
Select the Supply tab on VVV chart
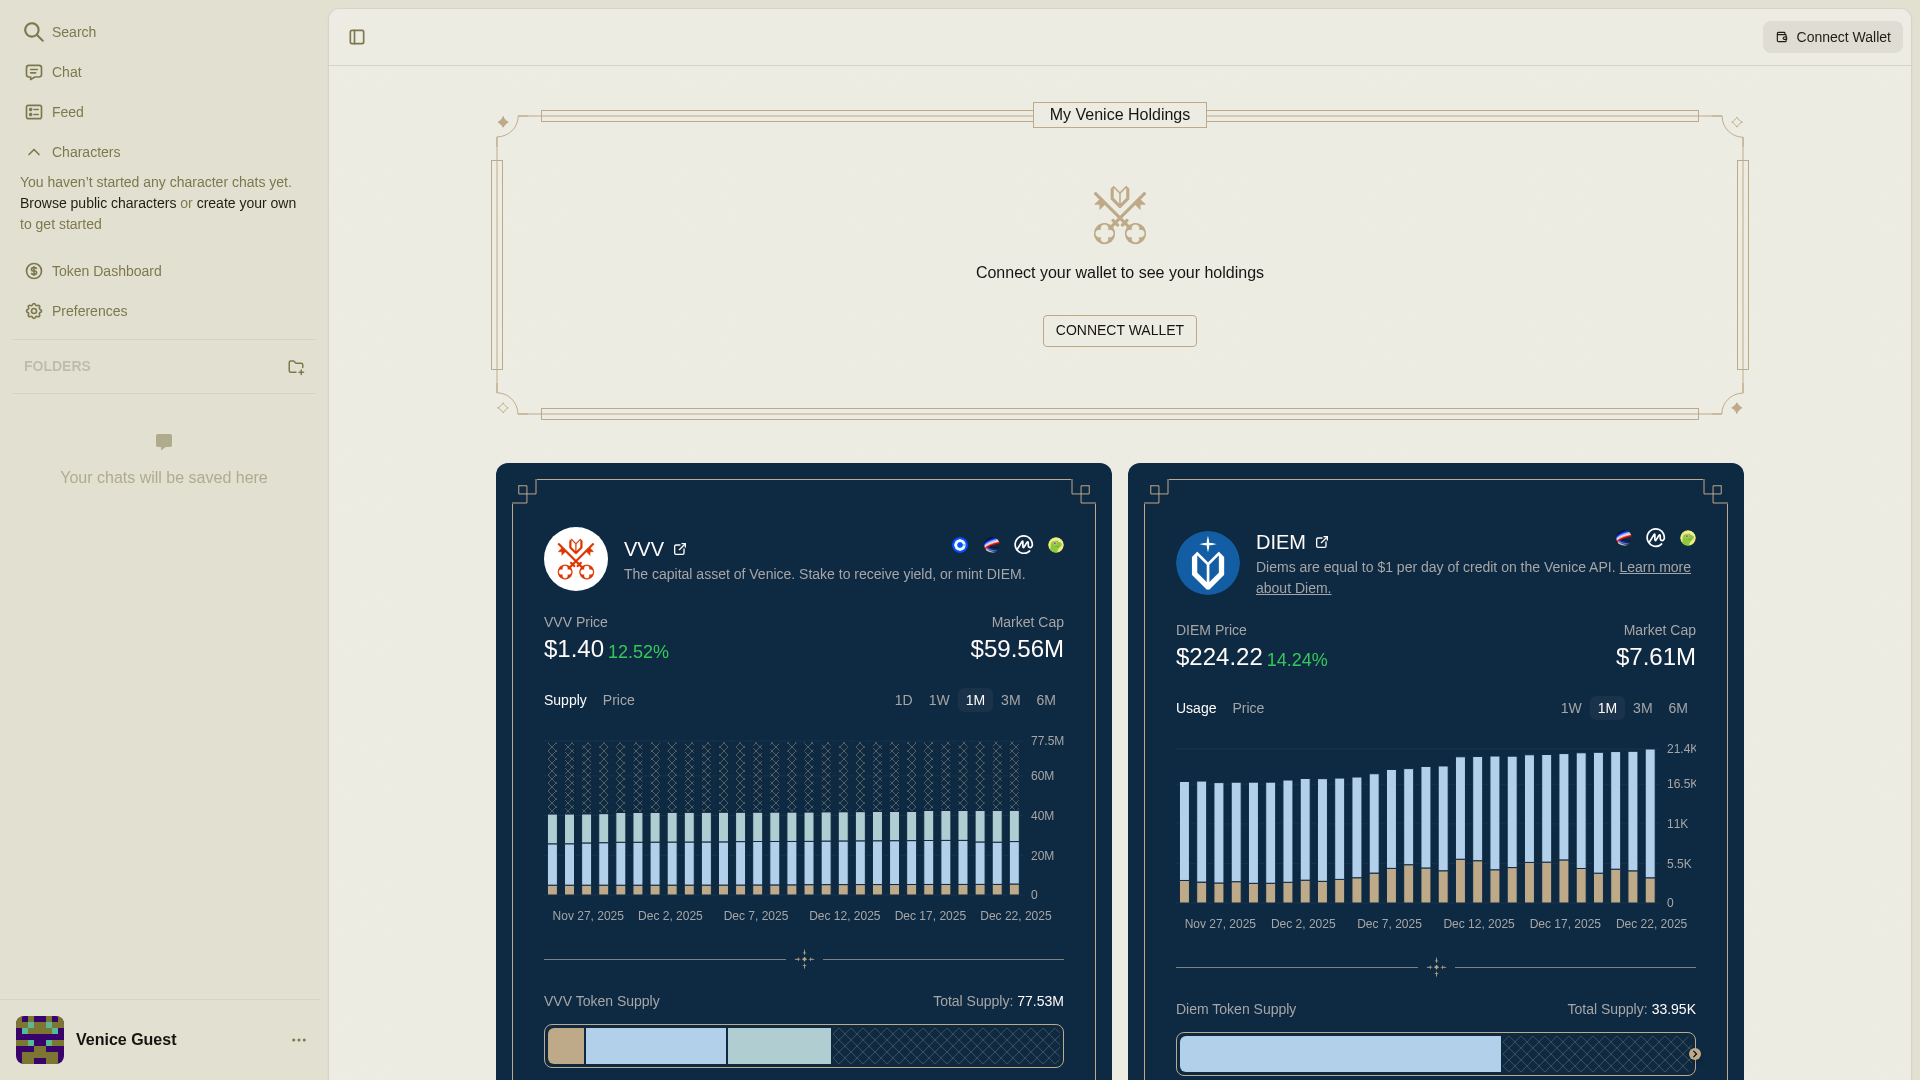565,700
